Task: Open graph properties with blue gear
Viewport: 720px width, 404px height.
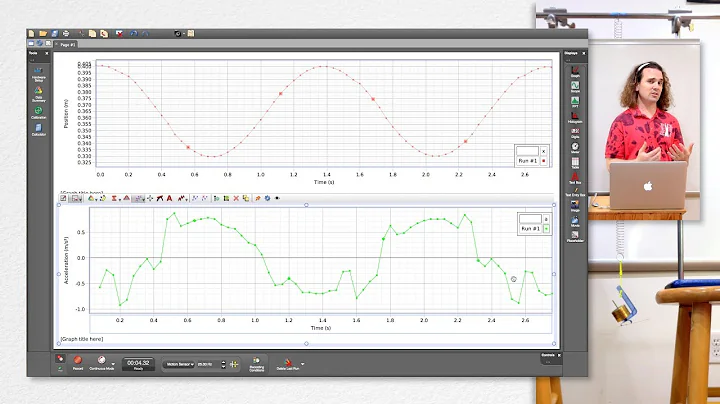Action: 267,198
